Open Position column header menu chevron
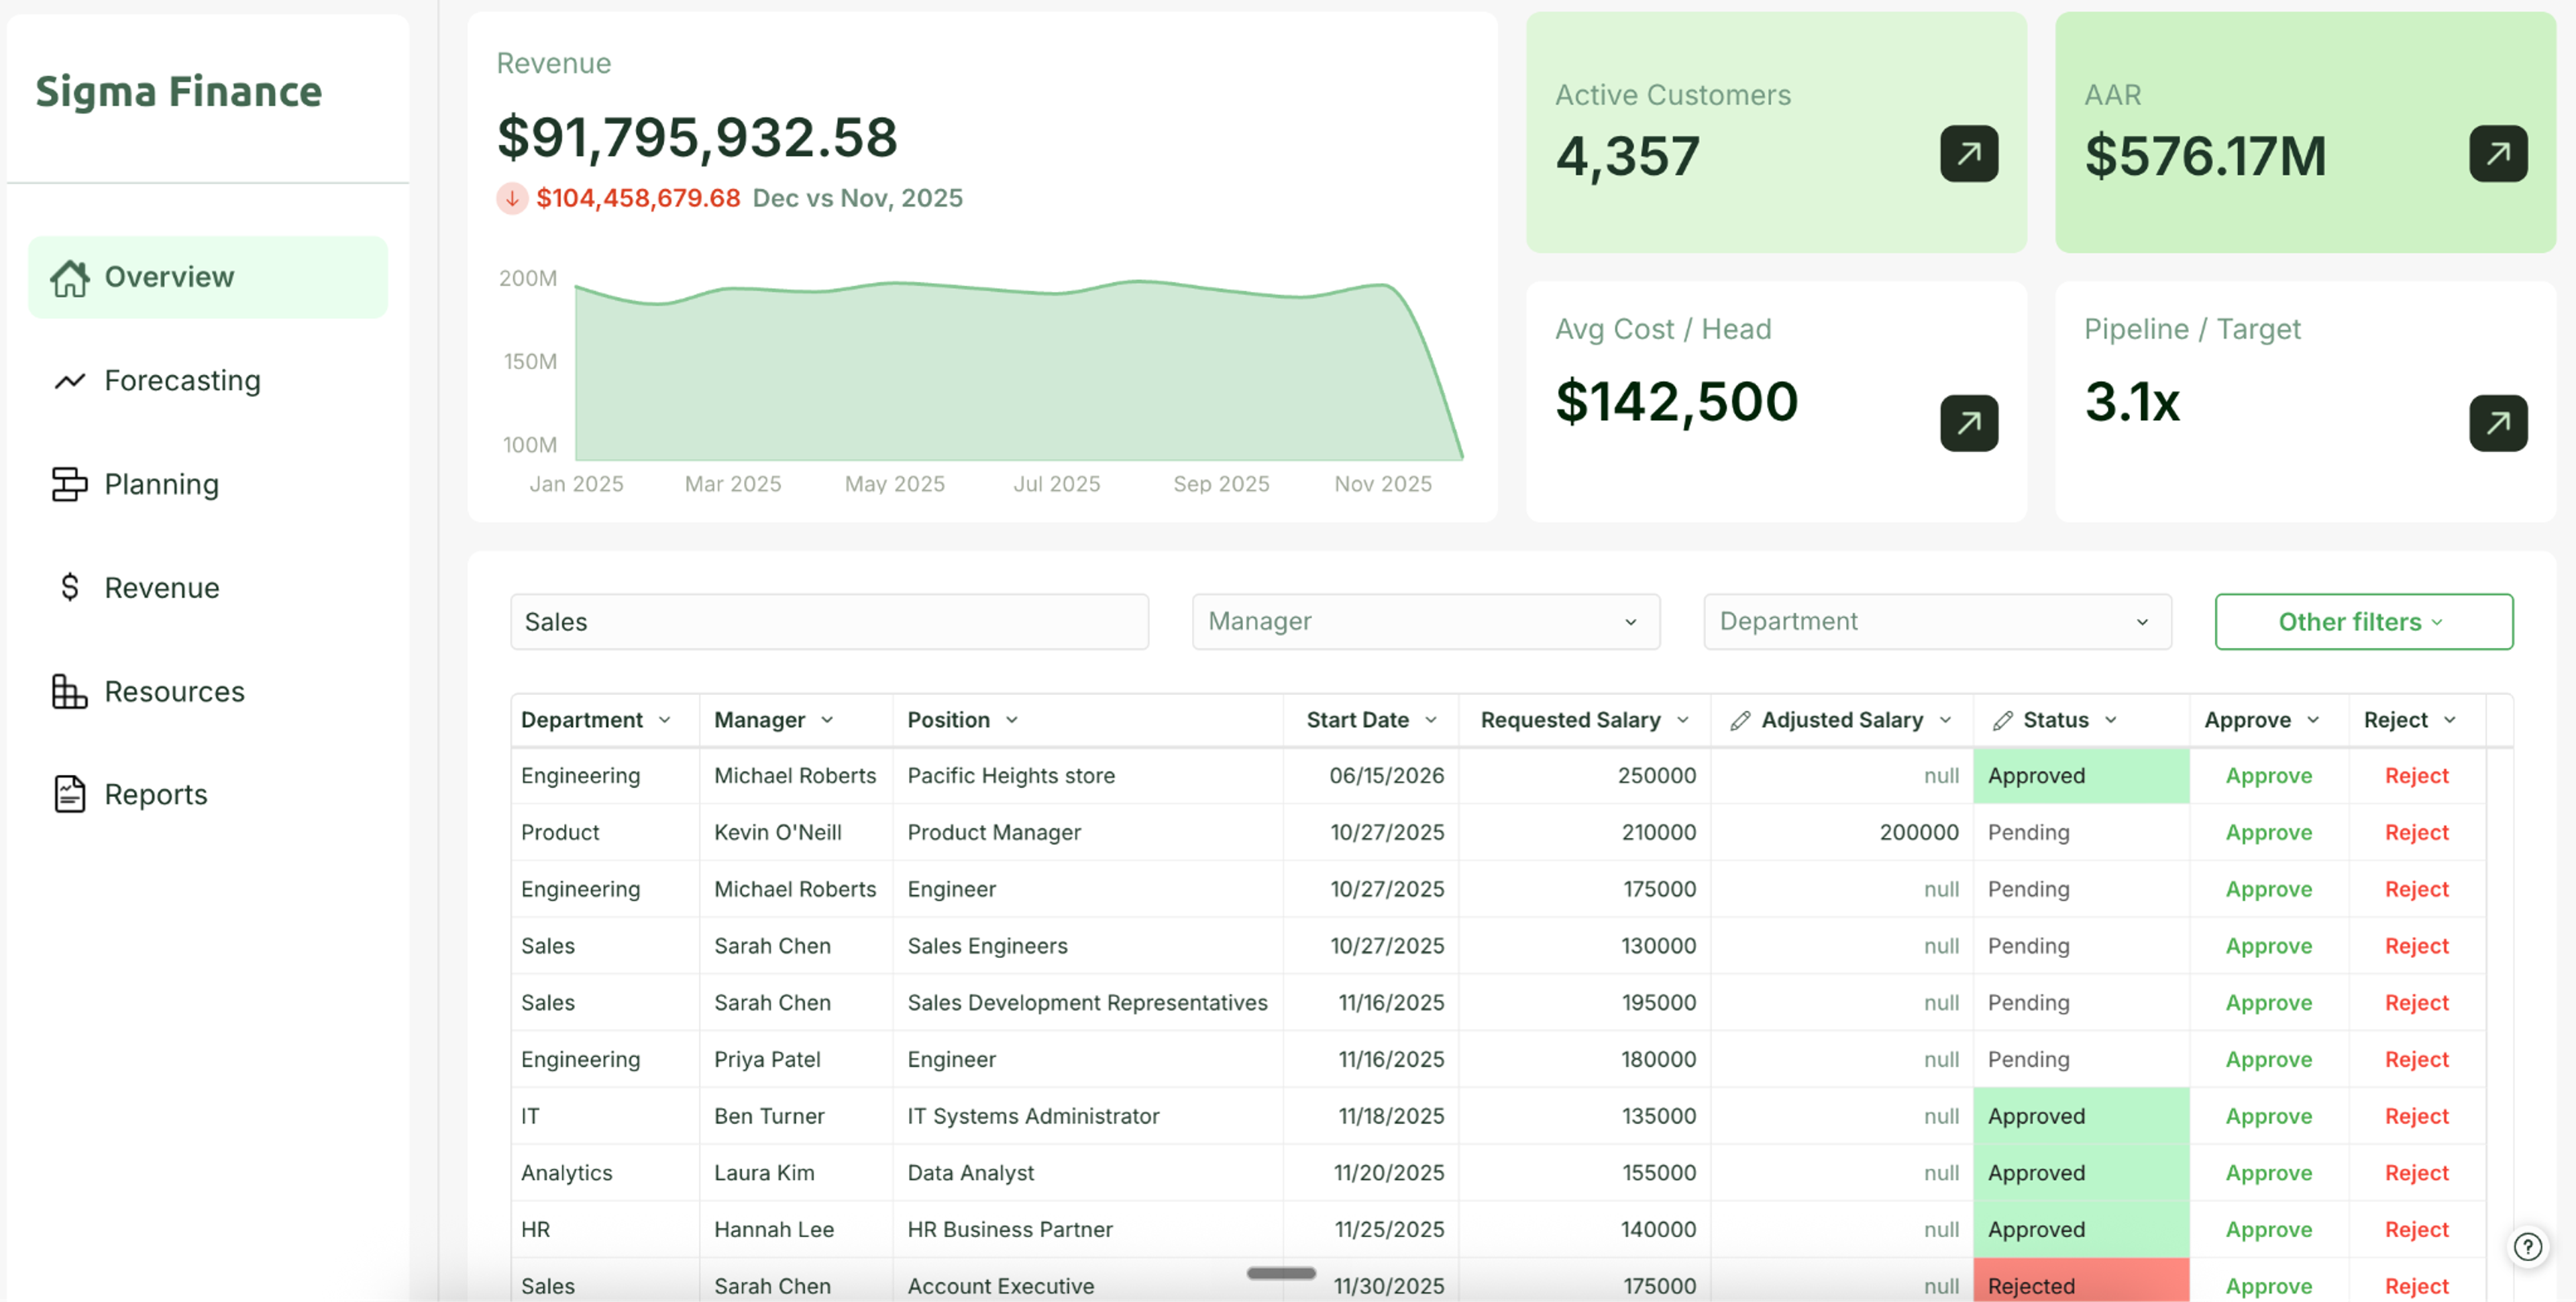 click(x=1012, y=720)
